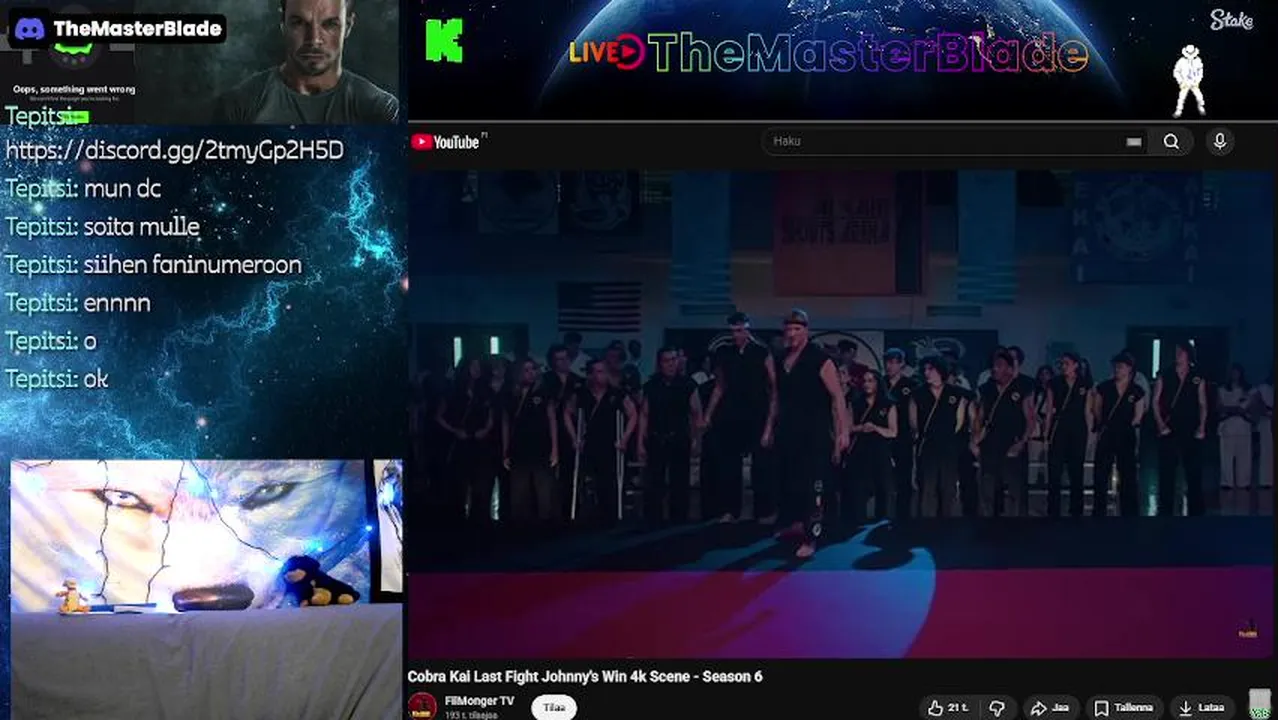This screenshot has width=1278, height=720.
Task: Open the YouTube home logo
Action: click(446, 142)
